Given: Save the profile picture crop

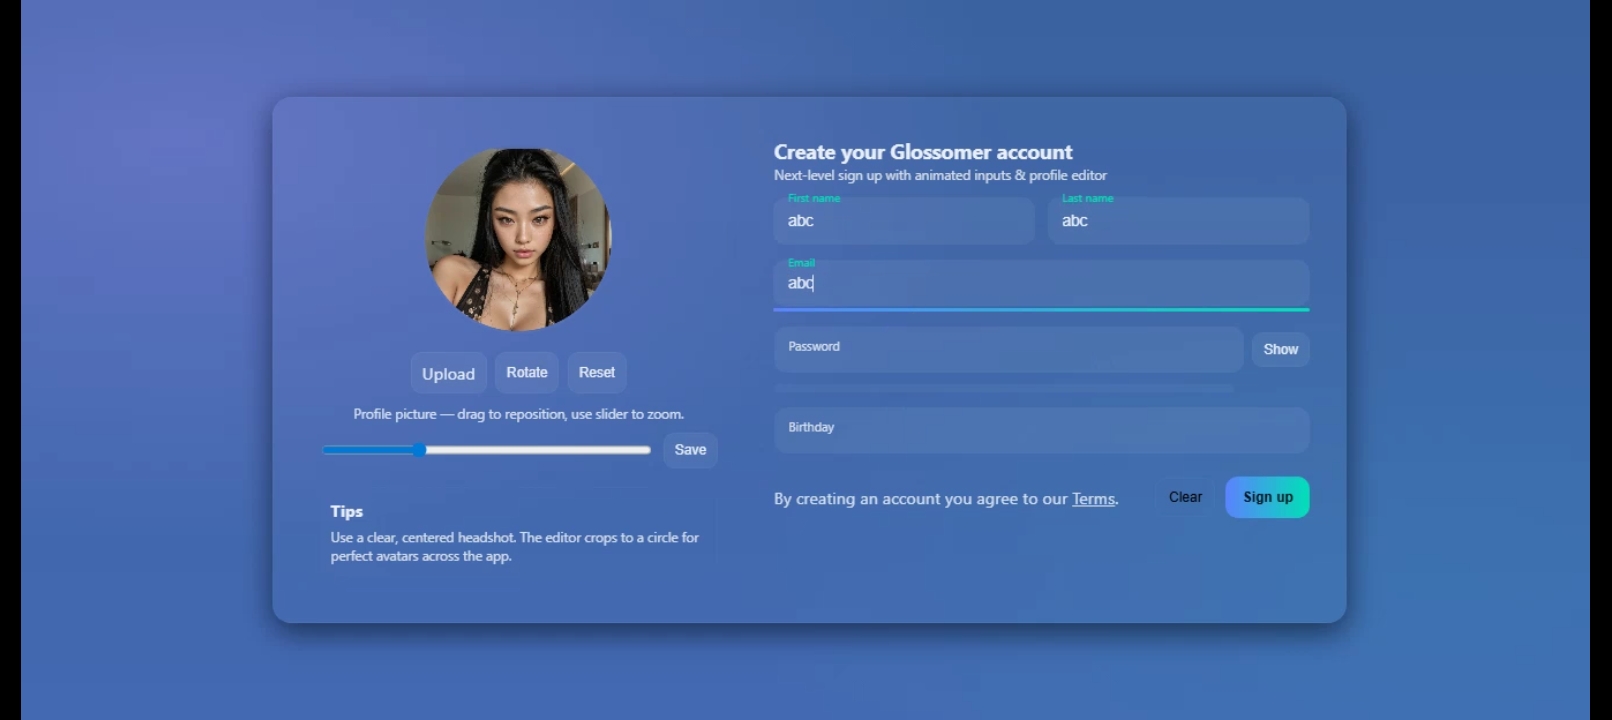Looking at the screenshot, I should click(690, 450).
